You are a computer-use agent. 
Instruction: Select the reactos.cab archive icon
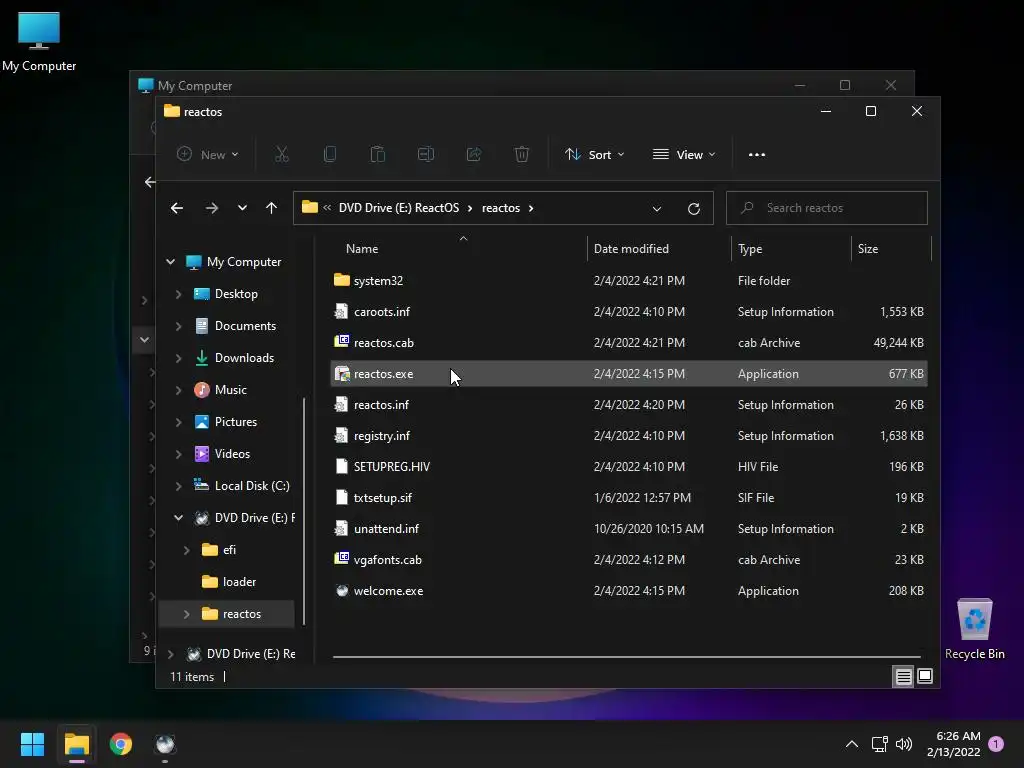342,342
